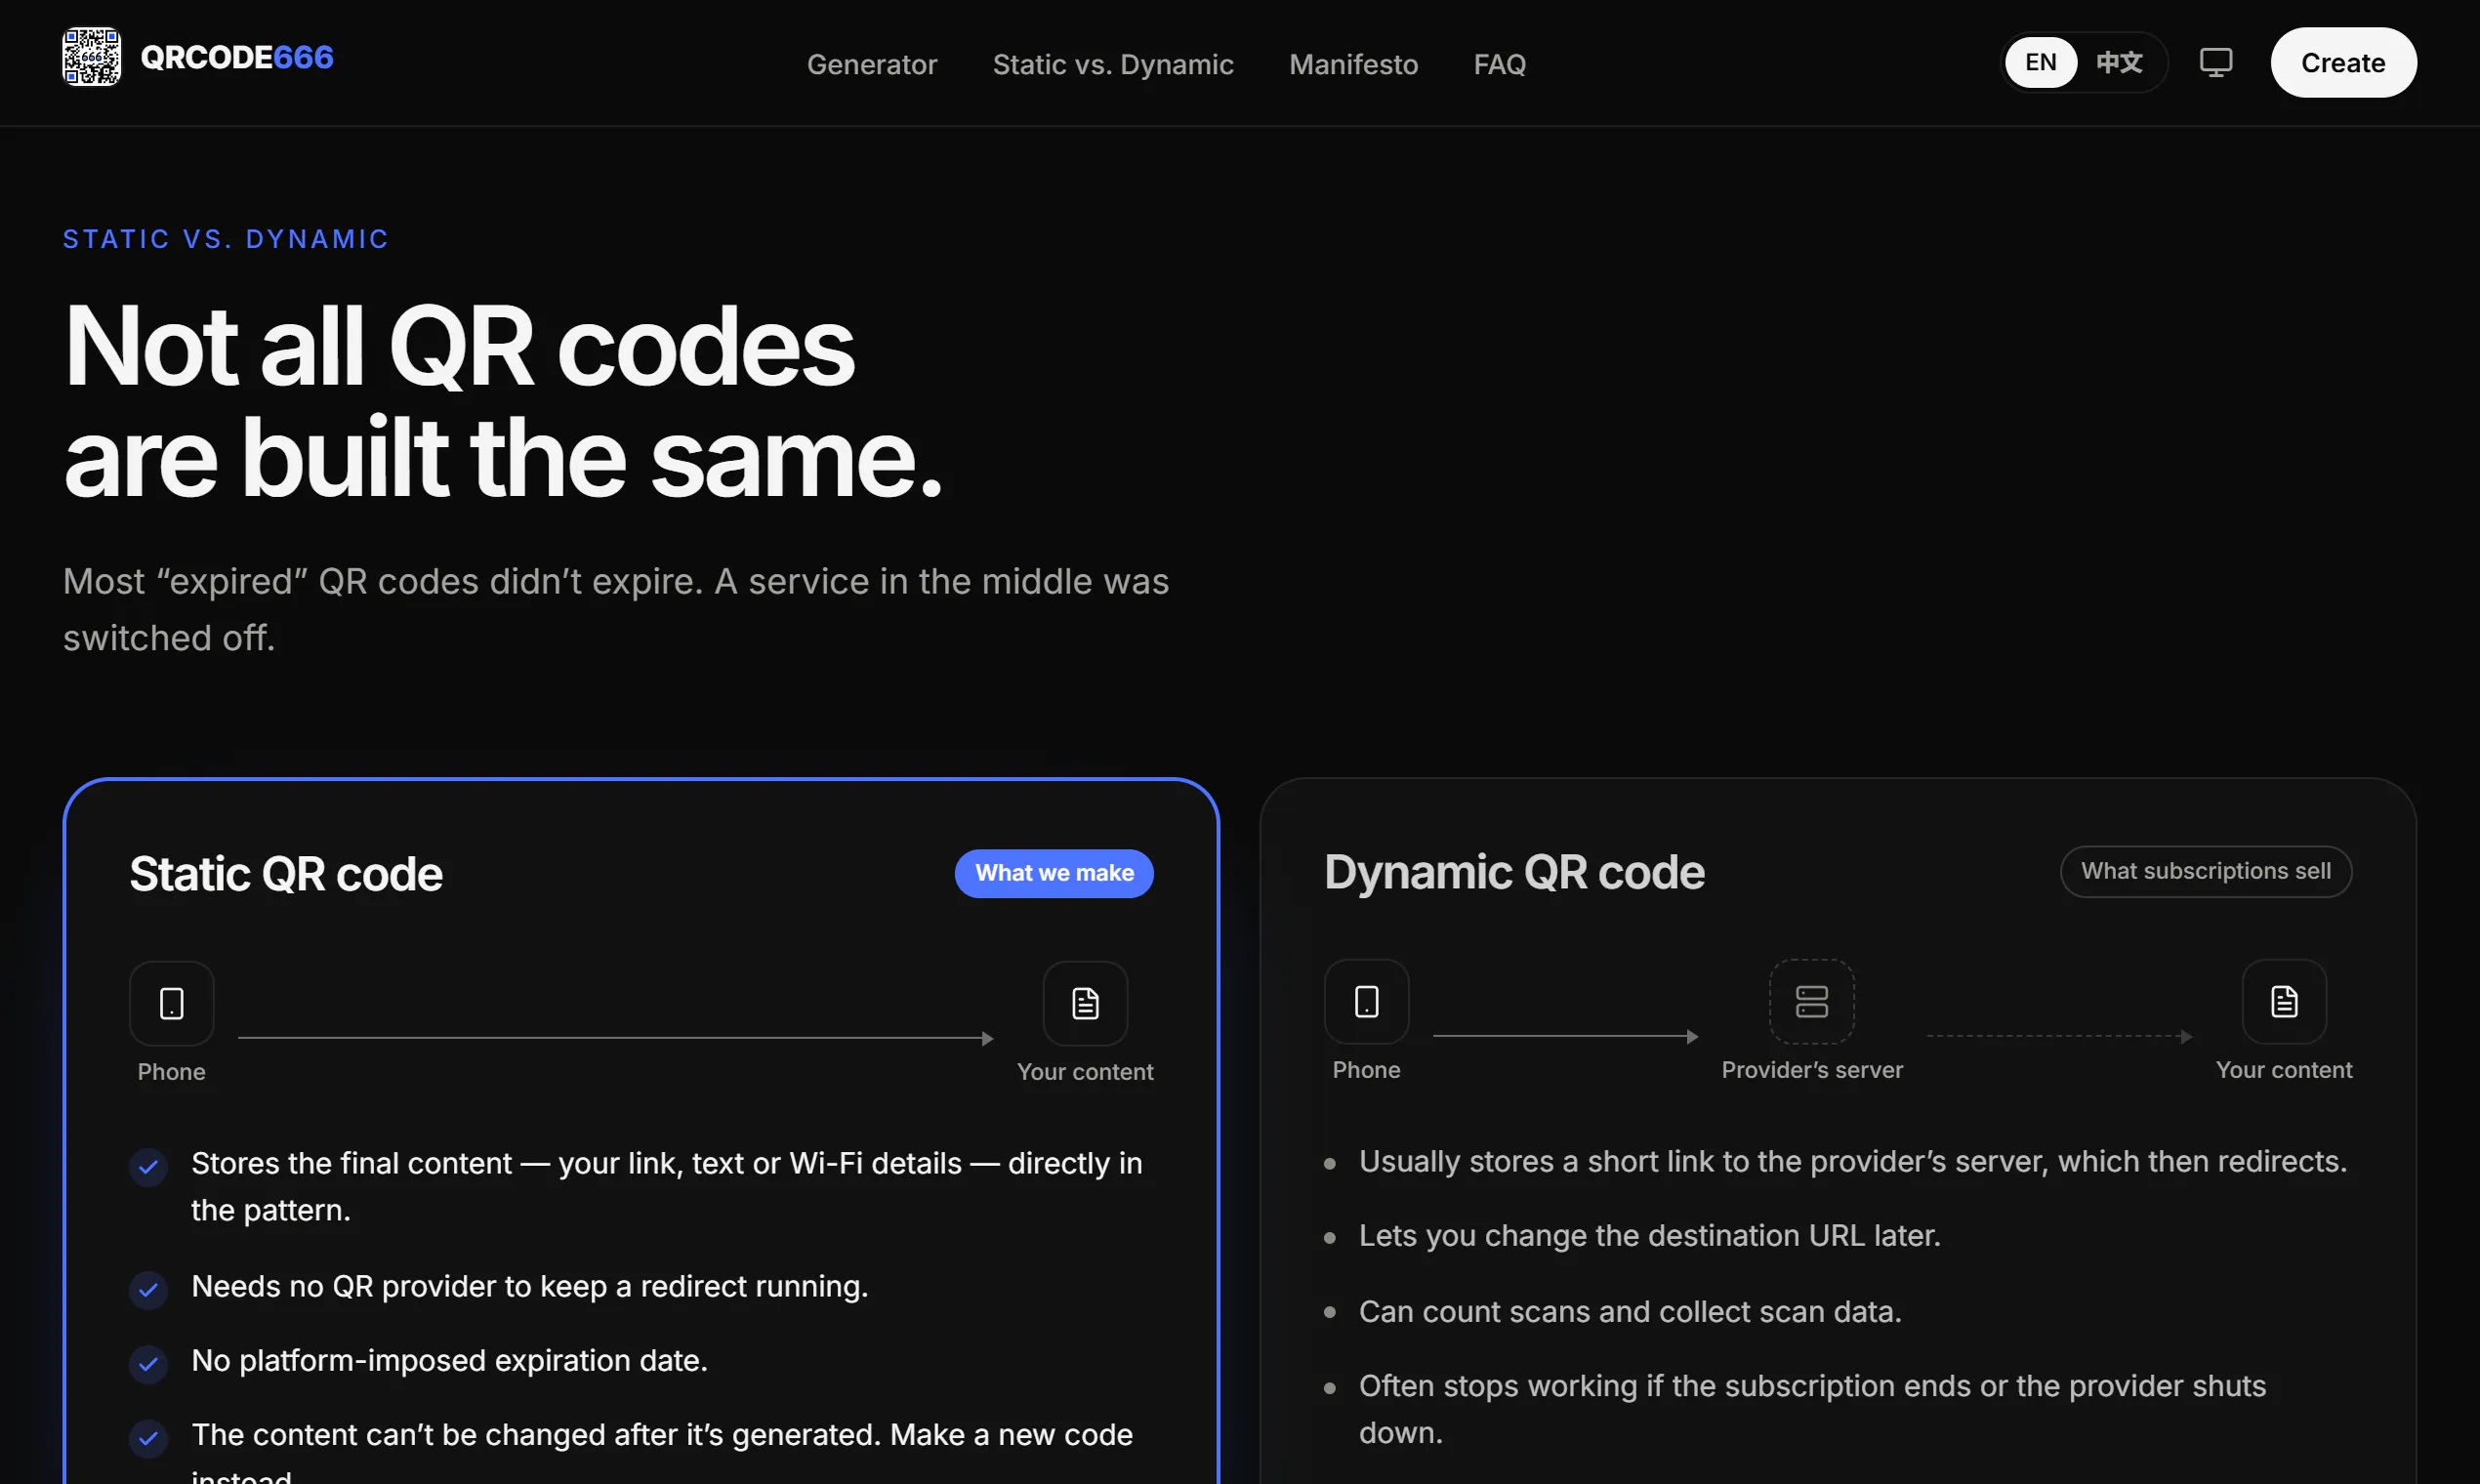Image resolution: width=2480 pixels, height=1484 pixels.
Task: Click the Provider's server icon
Action: coord(1811,1001)
